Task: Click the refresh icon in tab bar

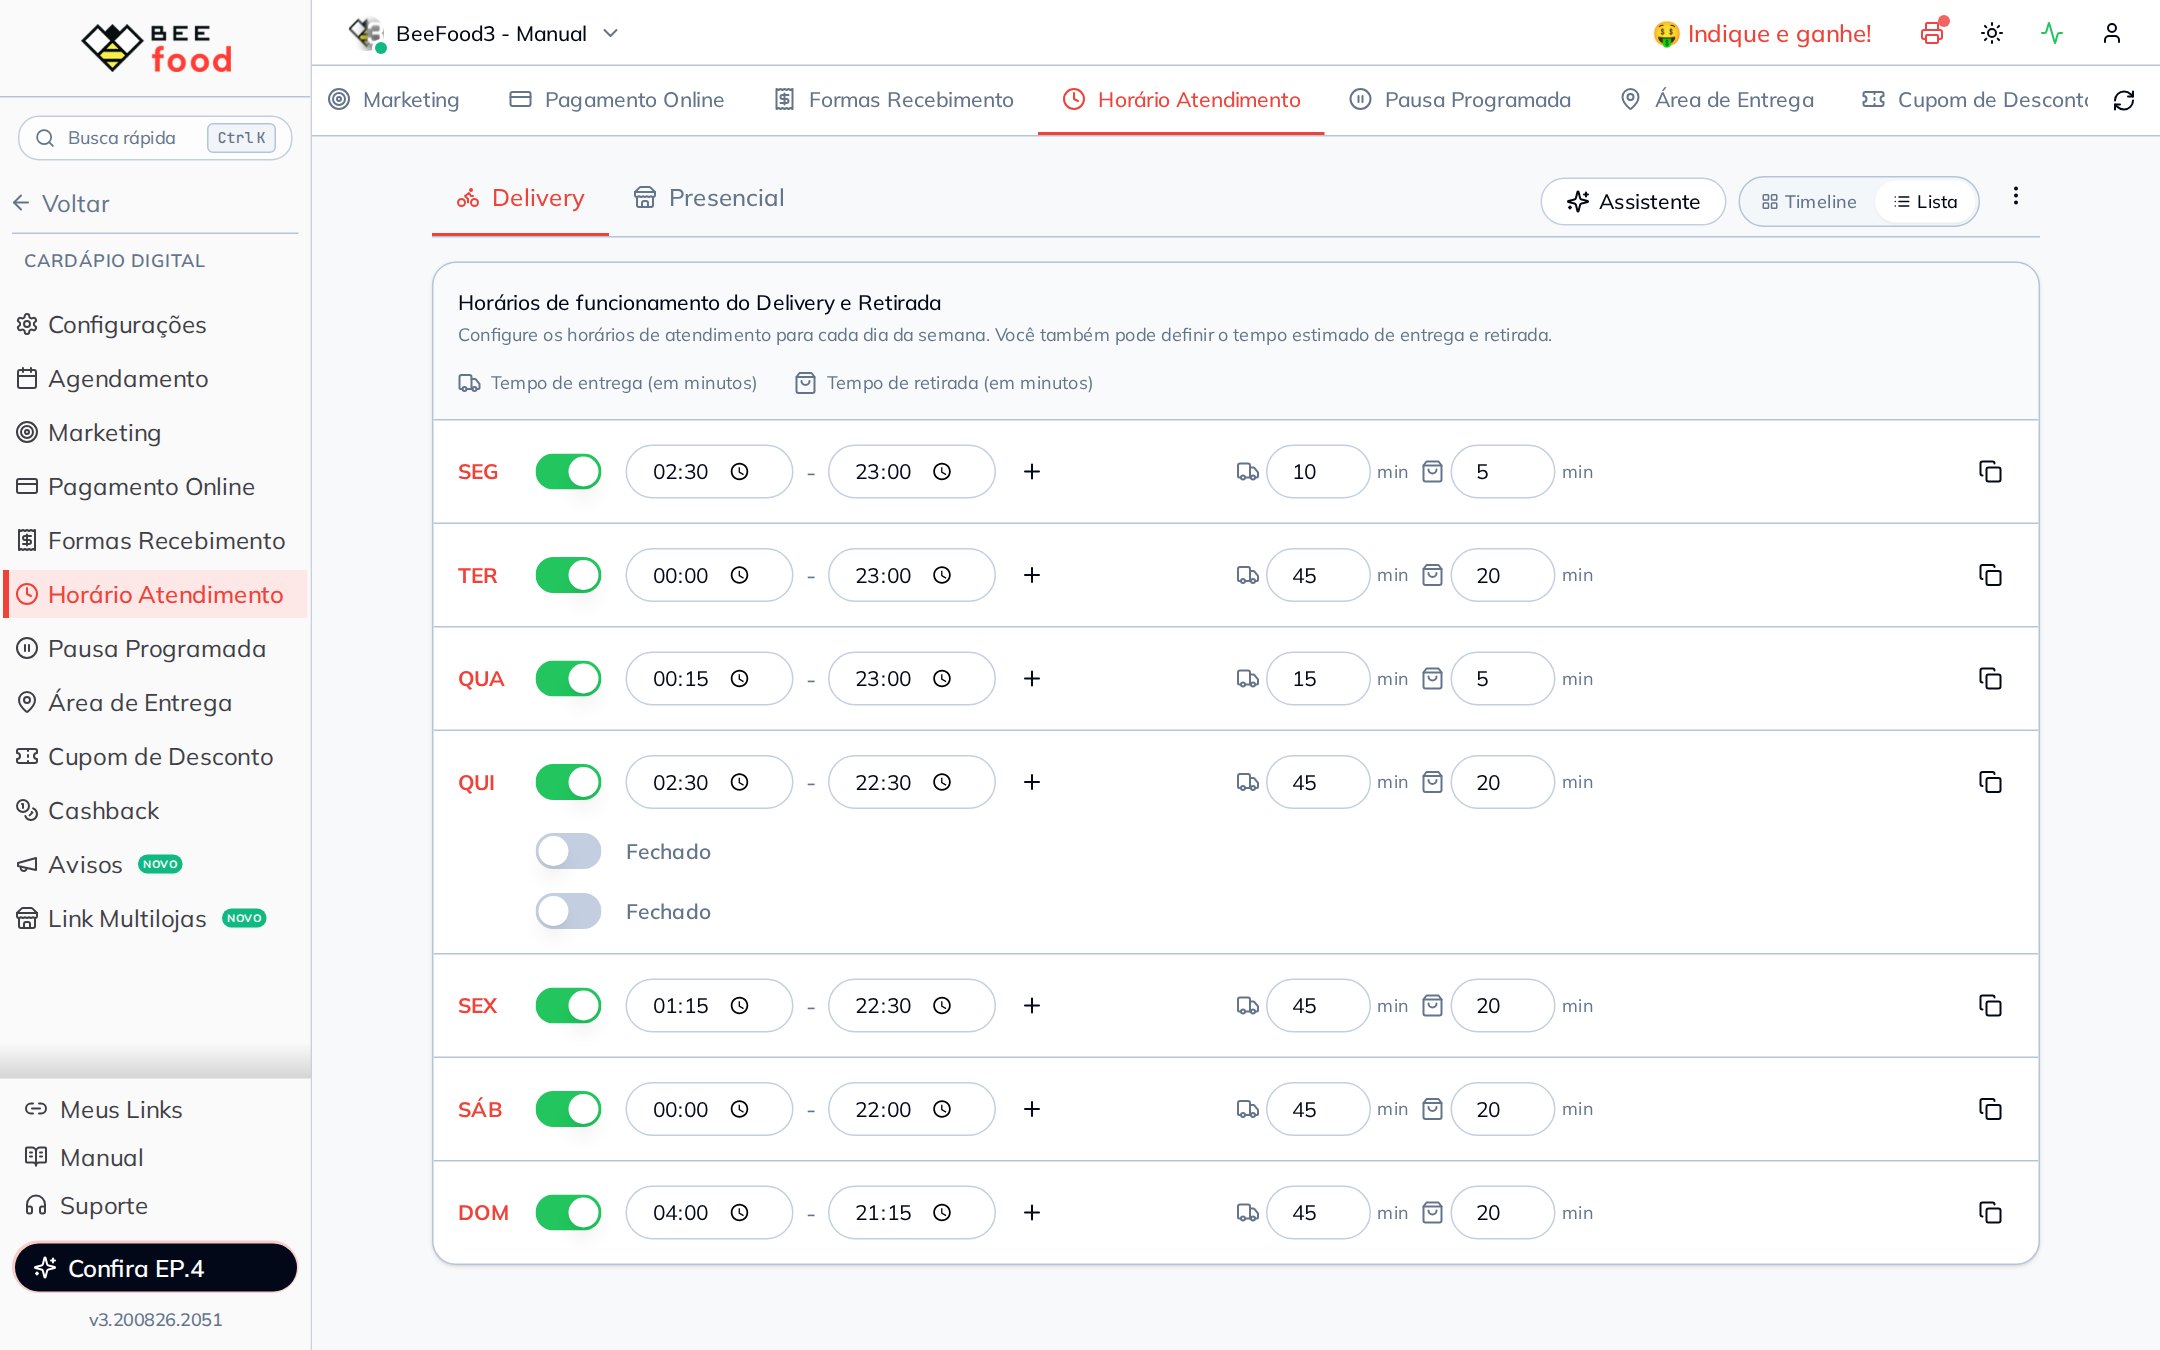Action: click(2124, 100)
